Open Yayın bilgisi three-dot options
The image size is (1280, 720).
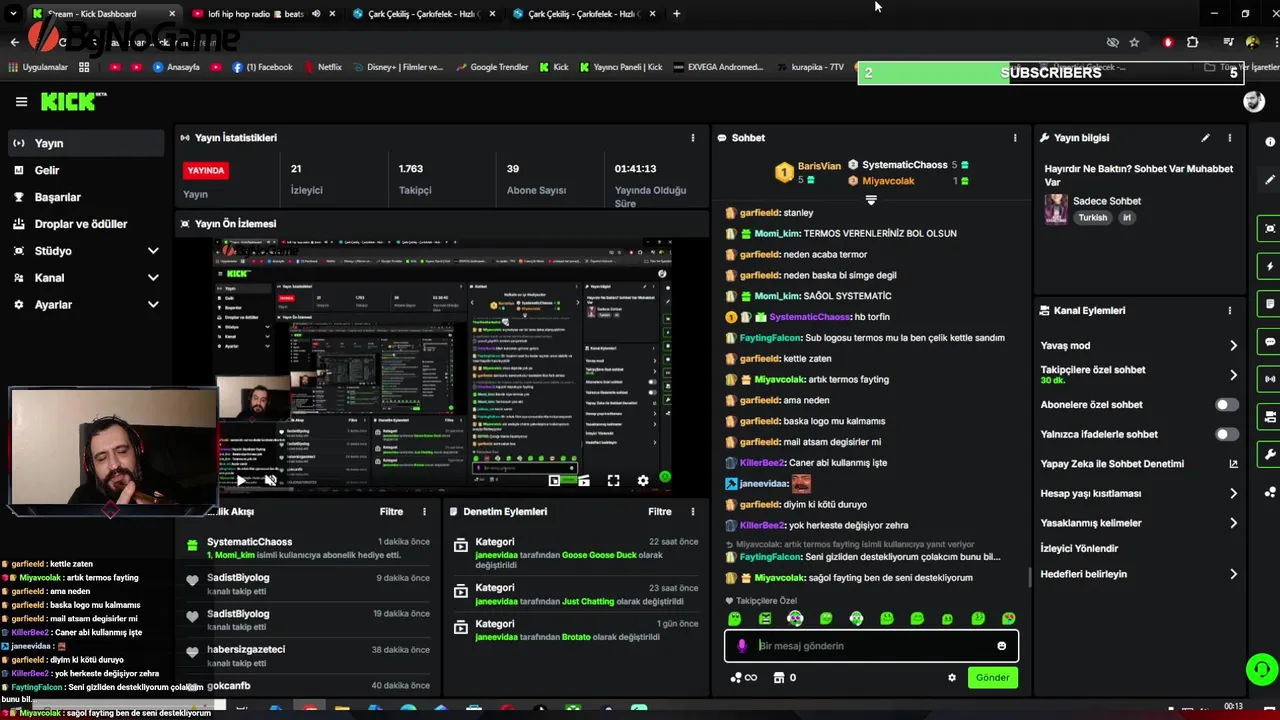coord(1229,138)
